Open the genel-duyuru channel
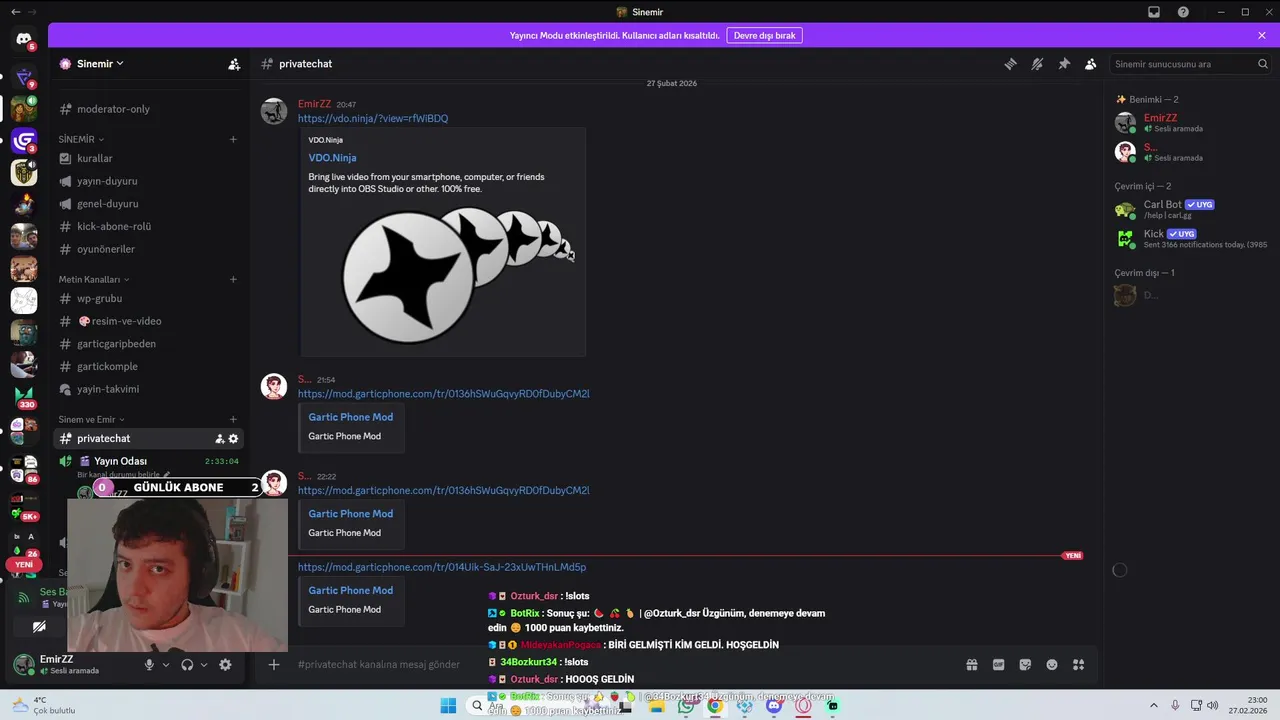Image resolution: width=1280 pixels, height=720 pixels. (149, 204)
